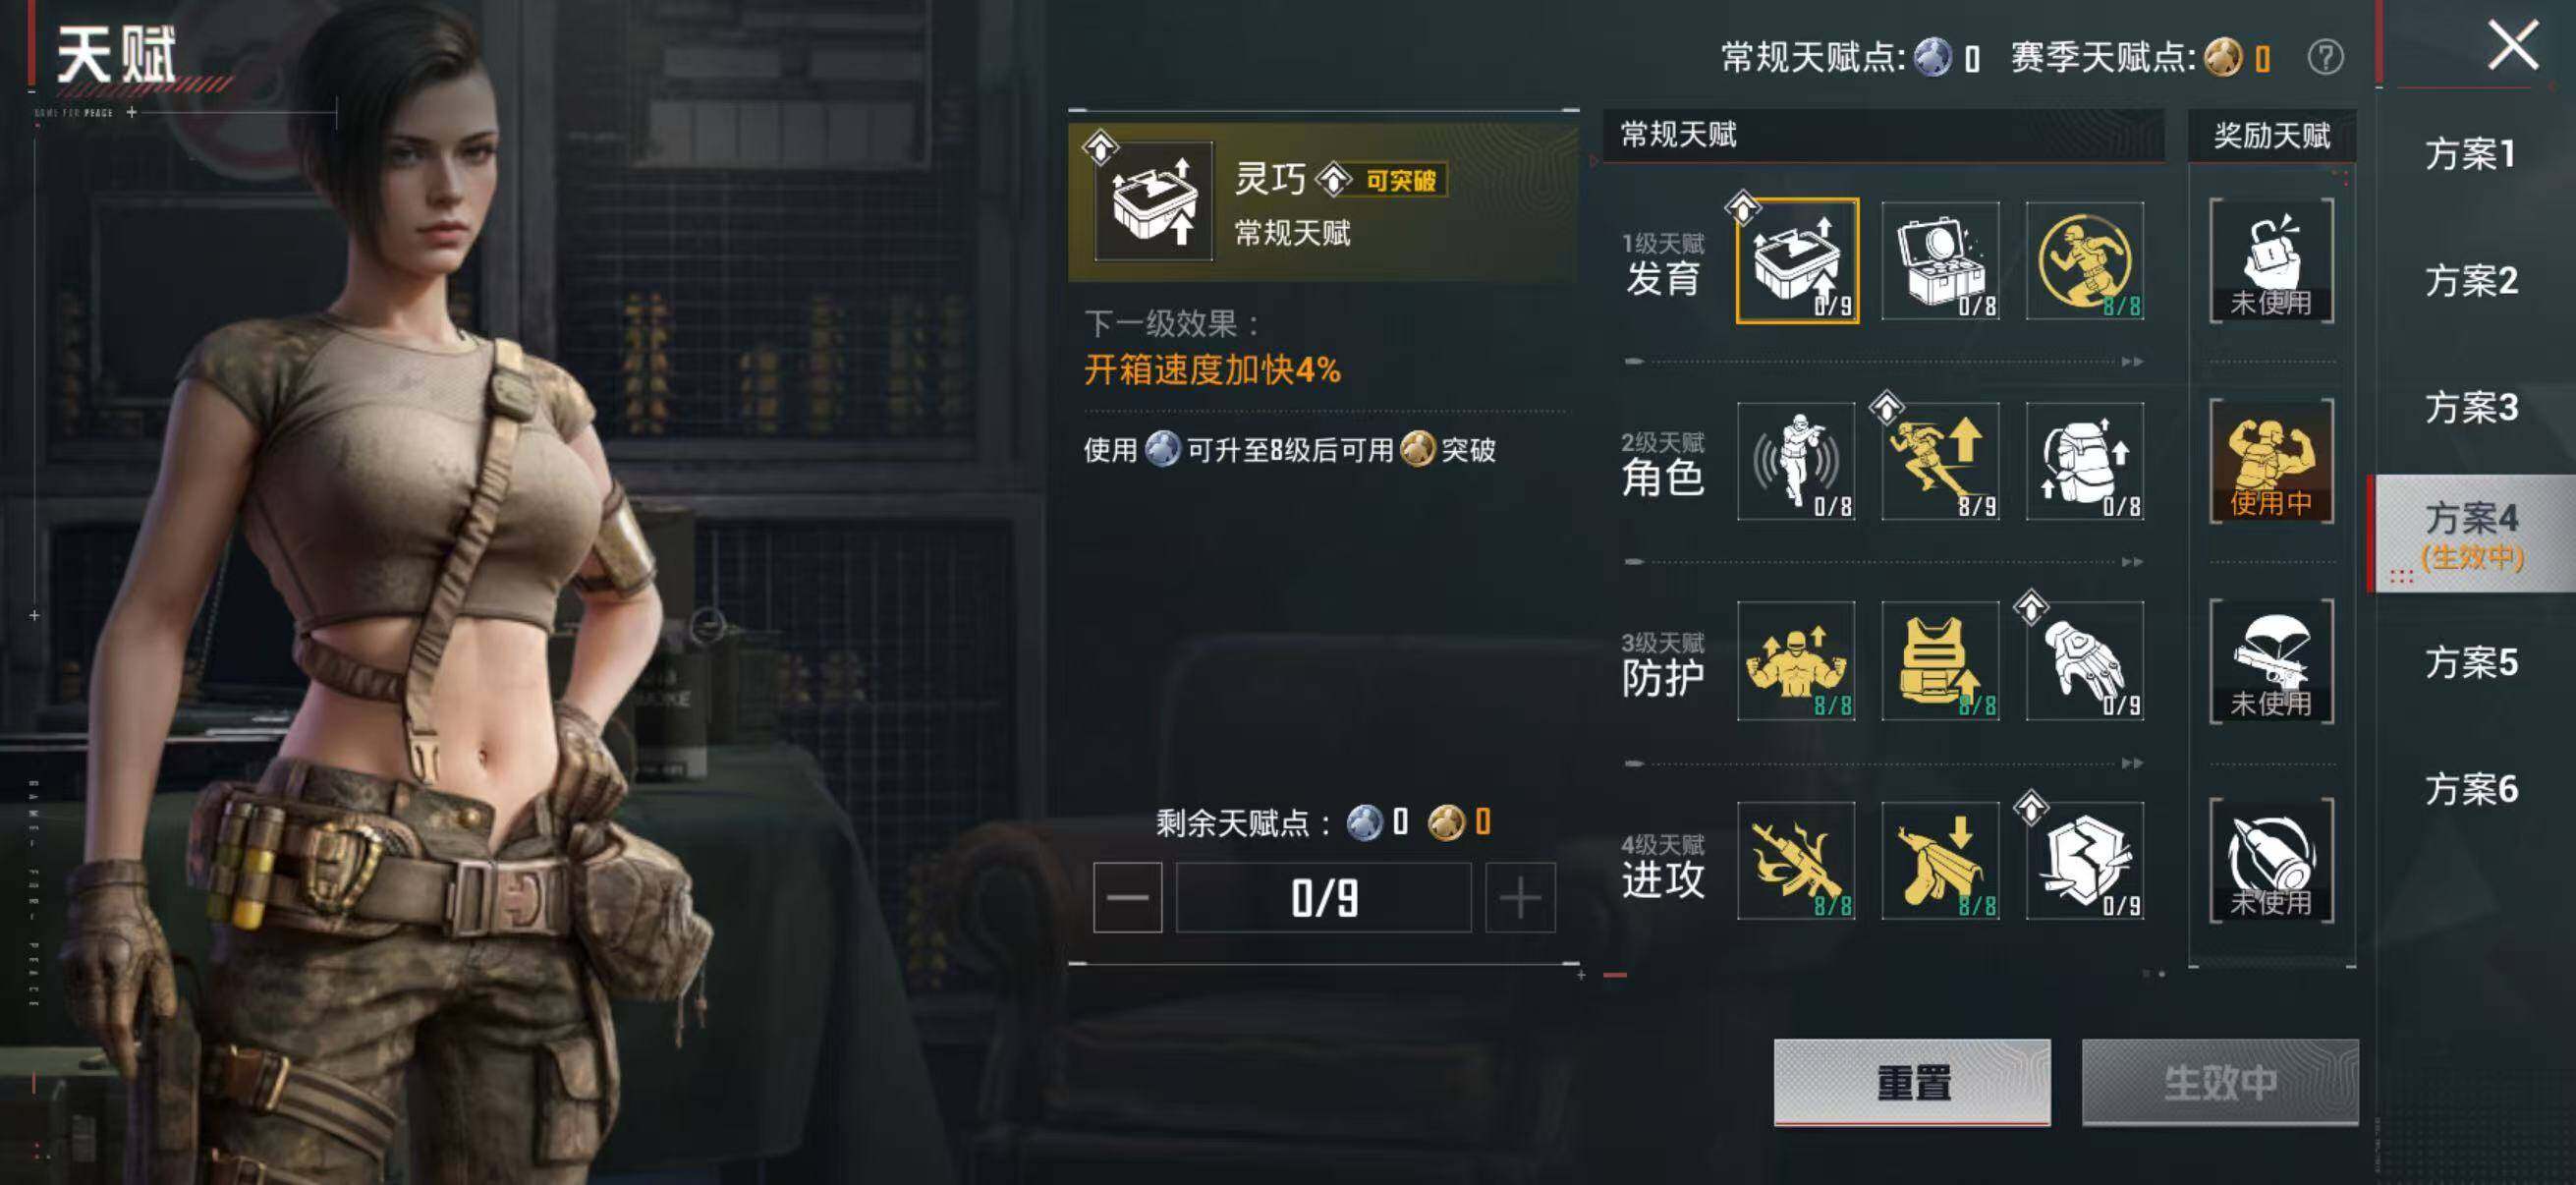The width and height of the screenshot is (2576, 1185).
Task: Increase talent level with plus button
Action: tap(1520, 898)
